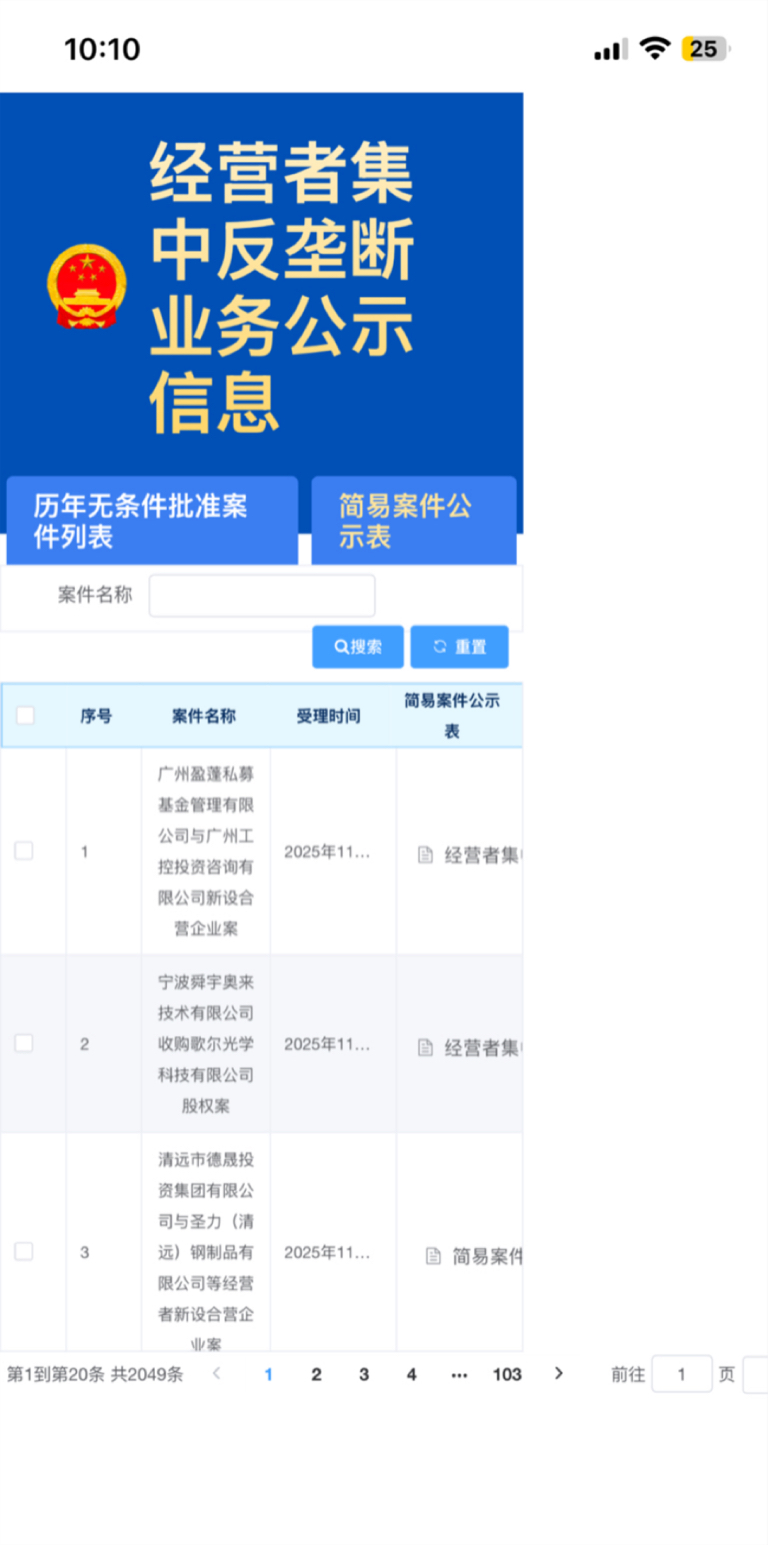Open the 历年无条件批准案件列表 tab
This screenshot has width=768, height=1546.
[152, 520]
